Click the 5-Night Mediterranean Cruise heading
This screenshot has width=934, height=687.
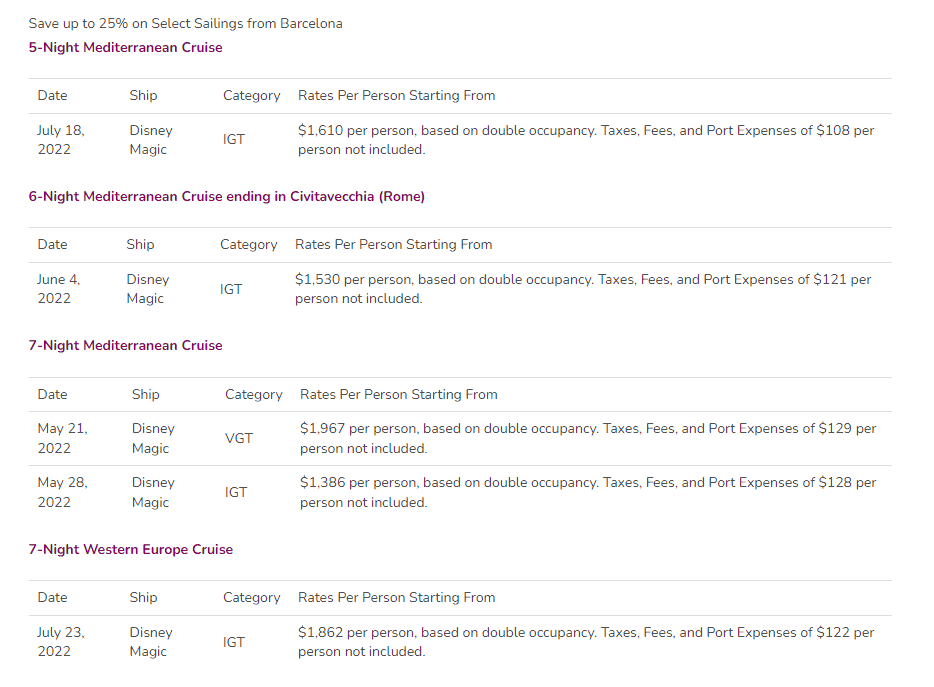click(x=125, y=47)
